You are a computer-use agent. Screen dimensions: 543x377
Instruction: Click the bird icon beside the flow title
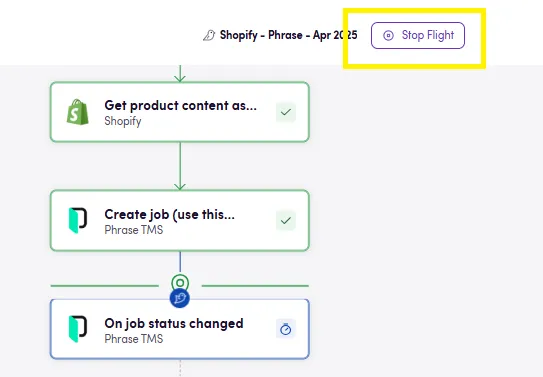click(x=209, y=35)
